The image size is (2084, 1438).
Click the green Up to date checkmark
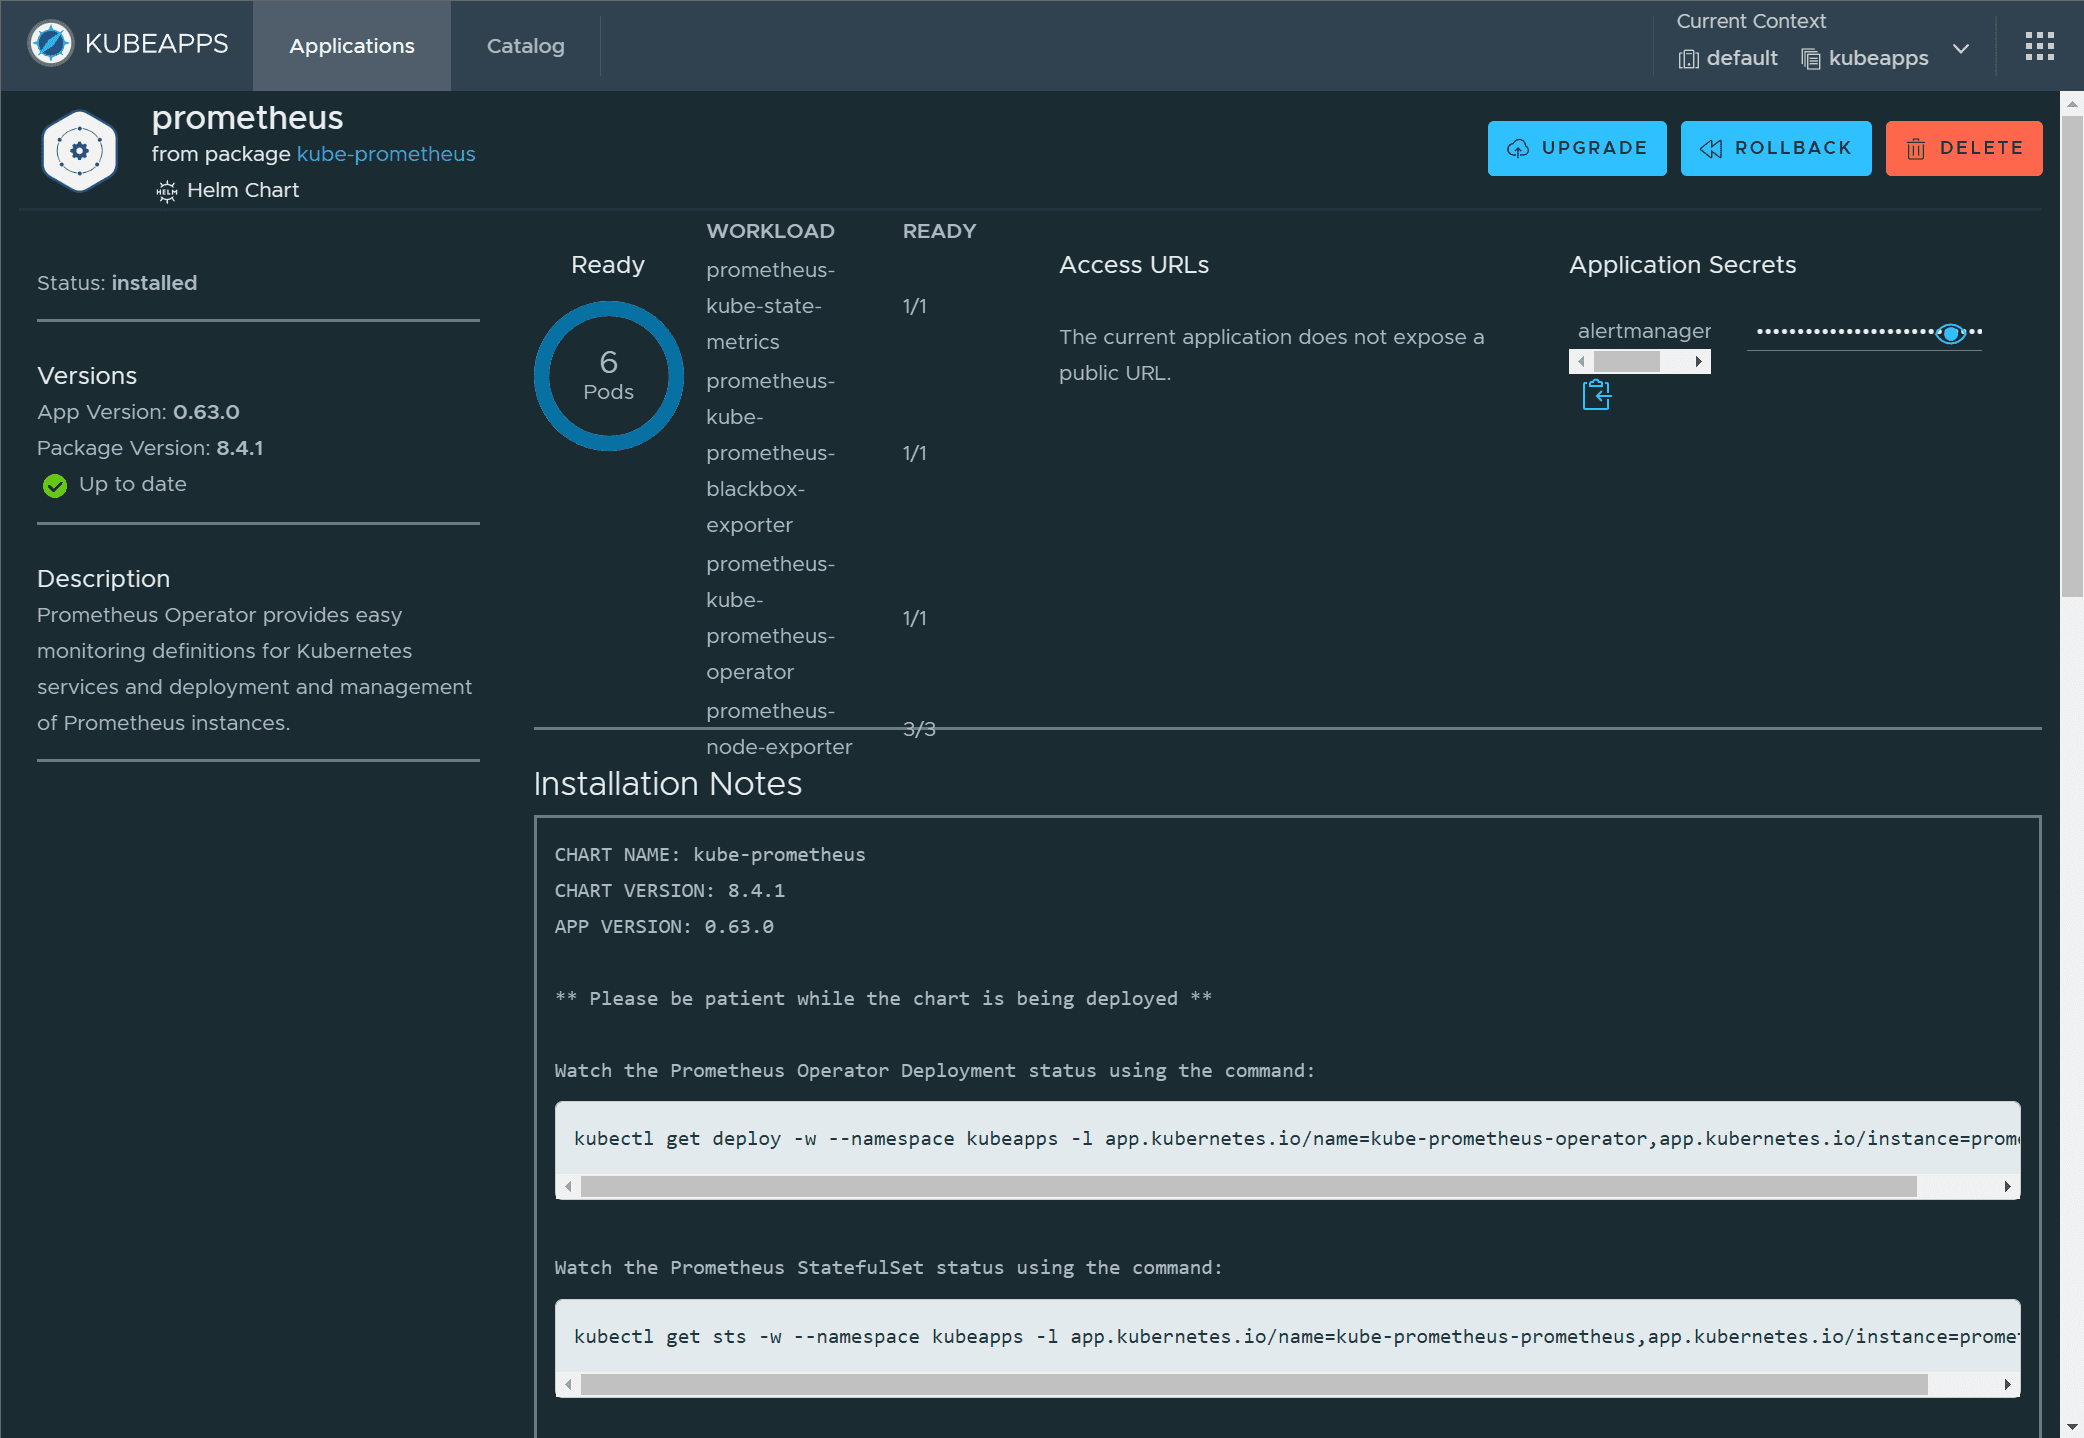coord(55,486)
